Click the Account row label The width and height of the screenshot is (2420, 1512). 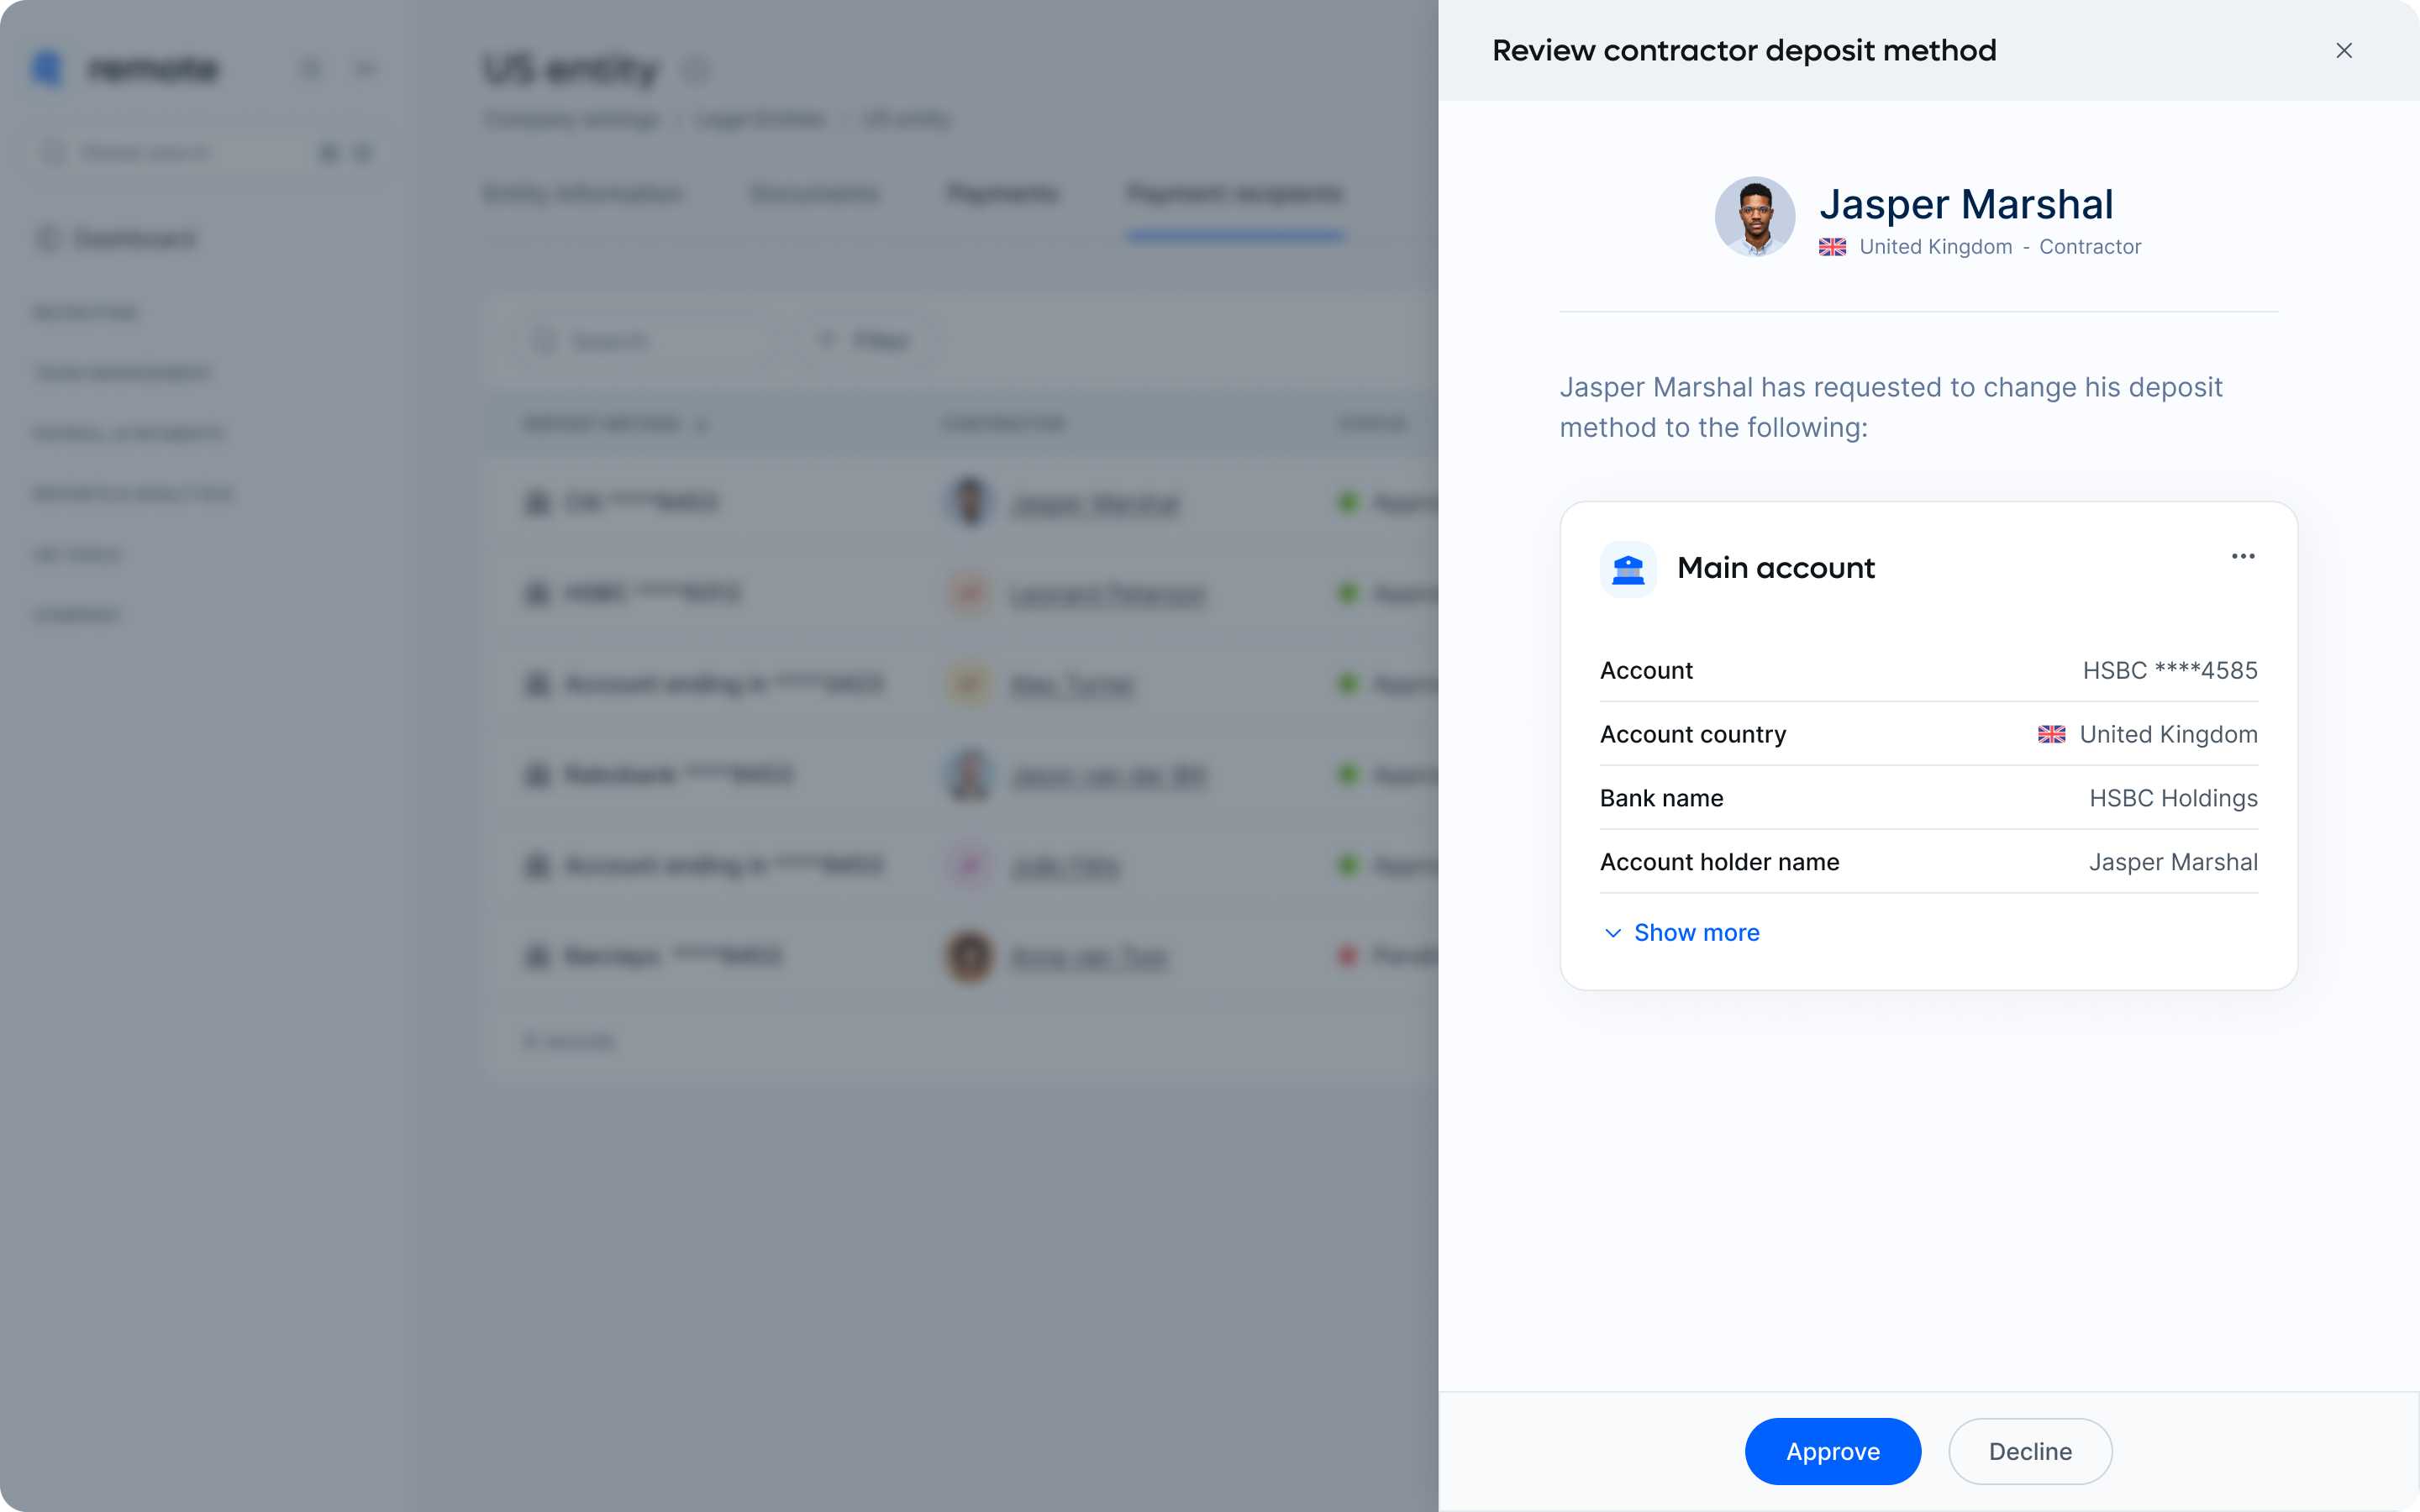tap(1646, 670)
